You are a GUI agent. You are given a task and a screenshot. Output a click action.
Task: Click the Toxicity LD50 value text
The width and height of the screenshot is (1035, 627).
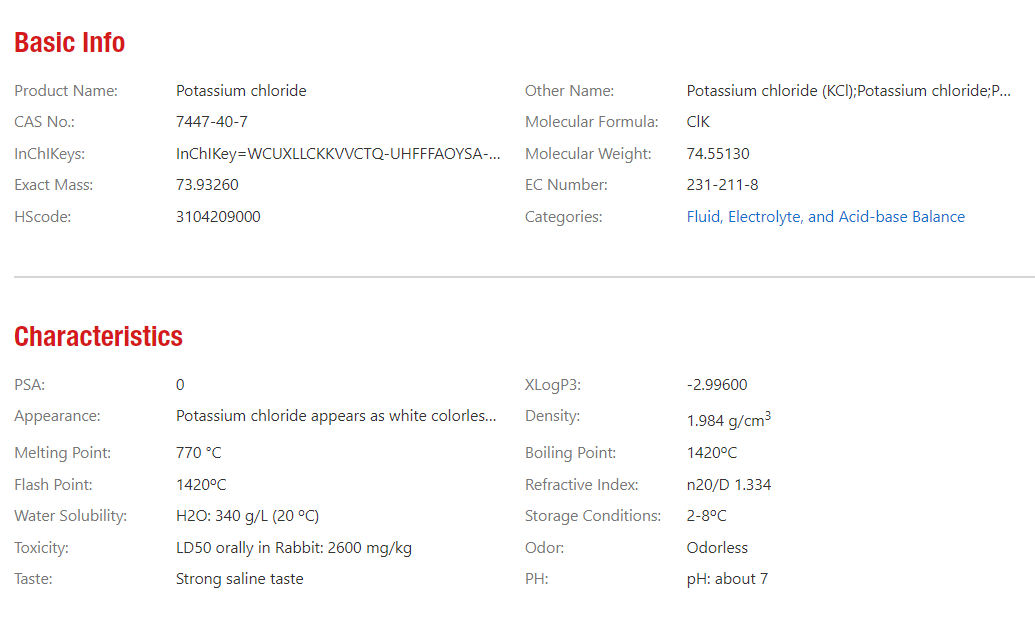(x=293, y=548)
